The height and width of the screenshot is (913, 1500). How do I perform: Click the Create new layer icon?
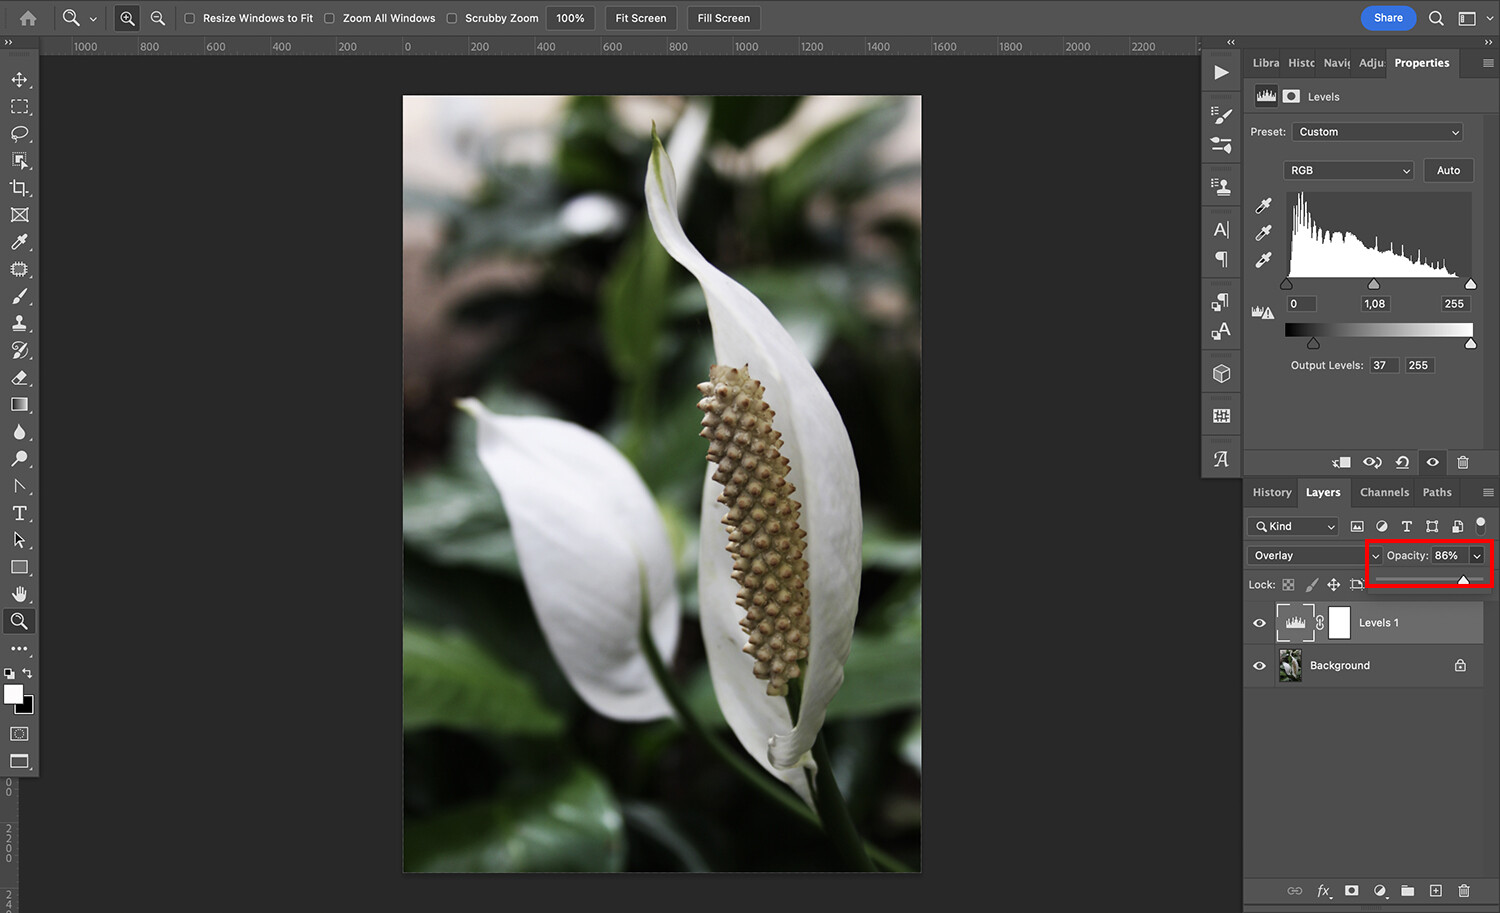tap(1435, 890)
